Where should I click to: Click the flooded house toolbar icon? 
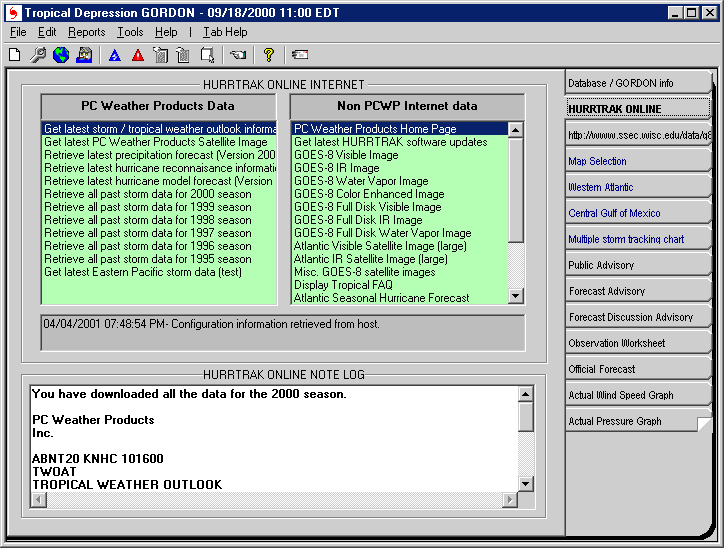pos(84,55)
